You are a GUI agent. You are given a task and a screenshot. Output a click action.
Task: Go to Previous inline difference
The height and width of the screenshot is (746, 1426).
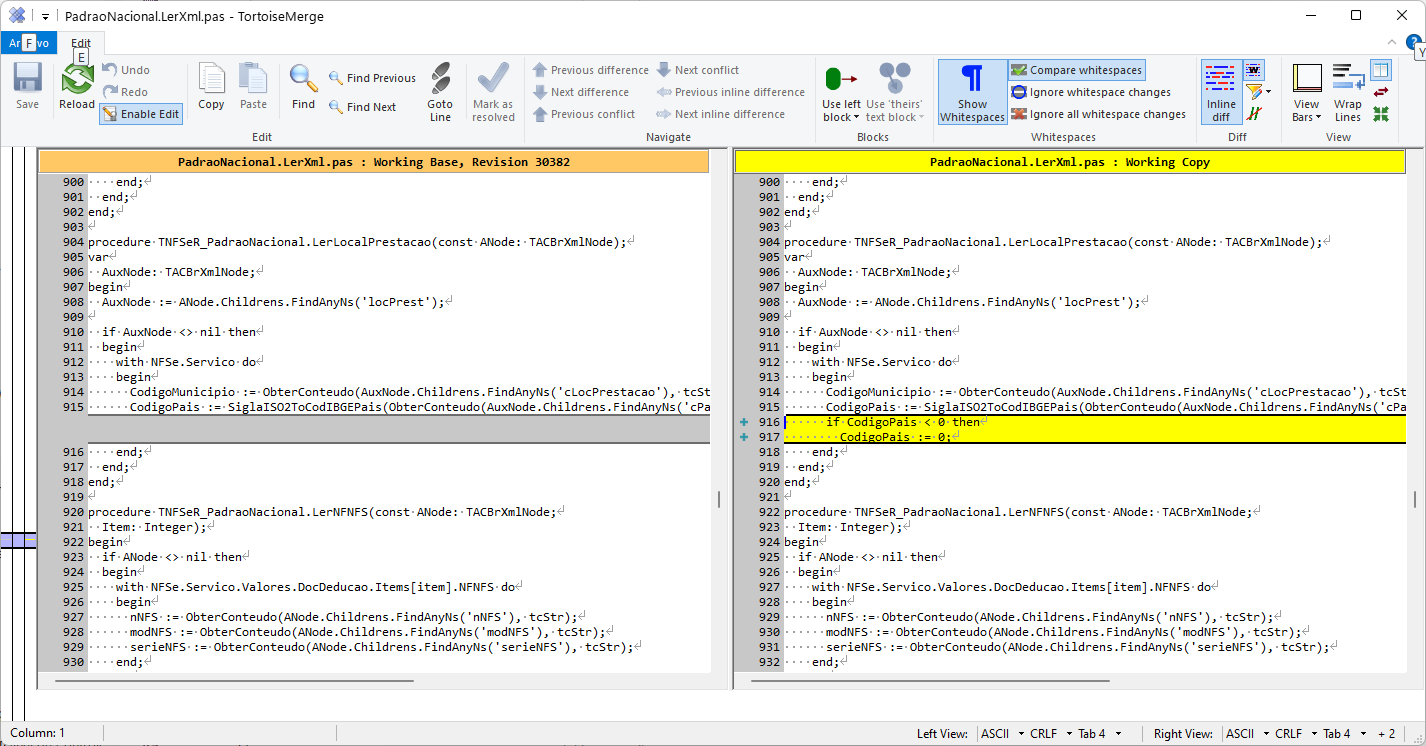pos(730,92)
